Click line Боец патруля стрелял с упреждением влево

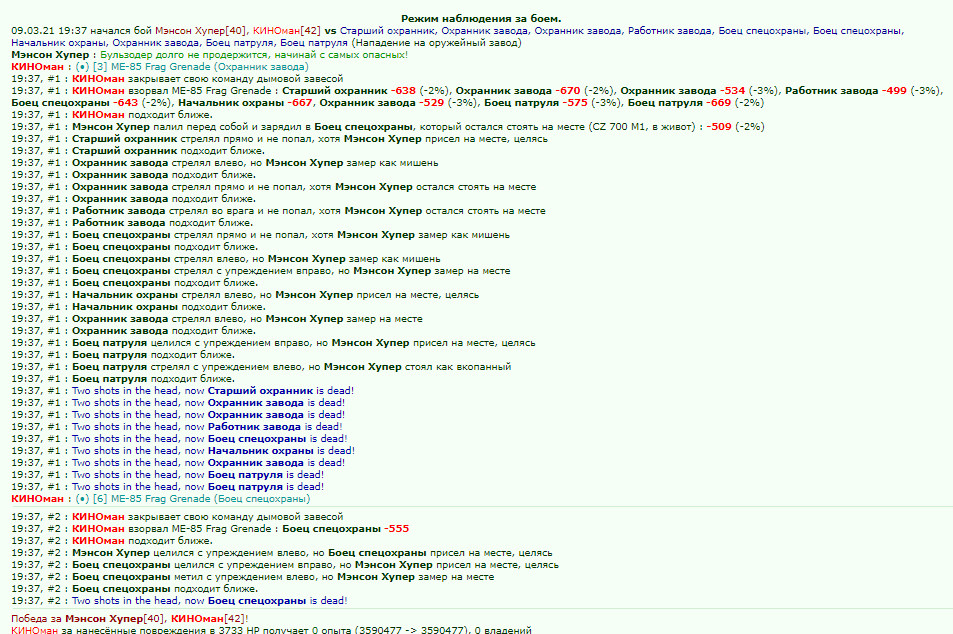(x=261, y=367)
